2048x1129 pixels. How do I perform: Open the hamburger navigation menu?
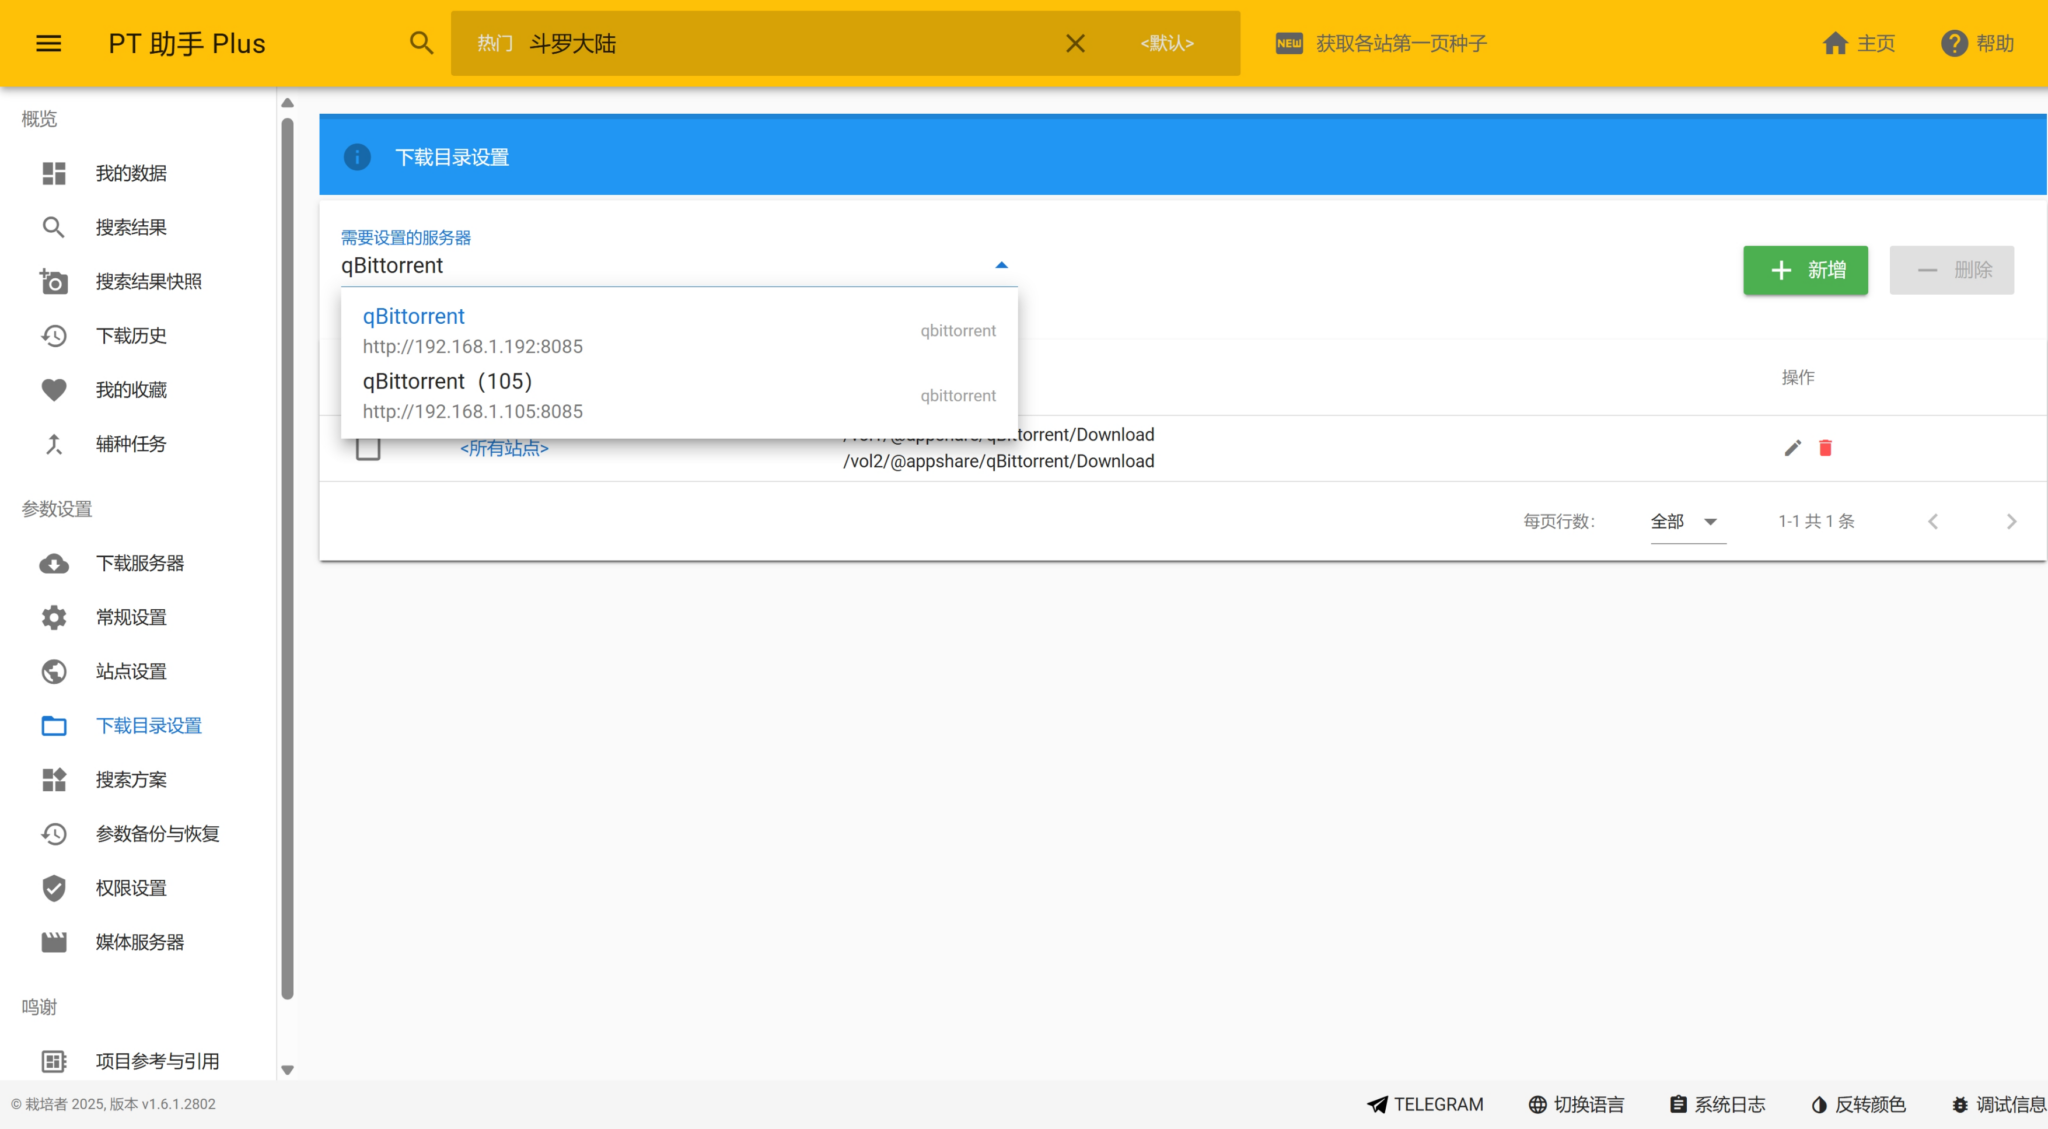[48, 43]
